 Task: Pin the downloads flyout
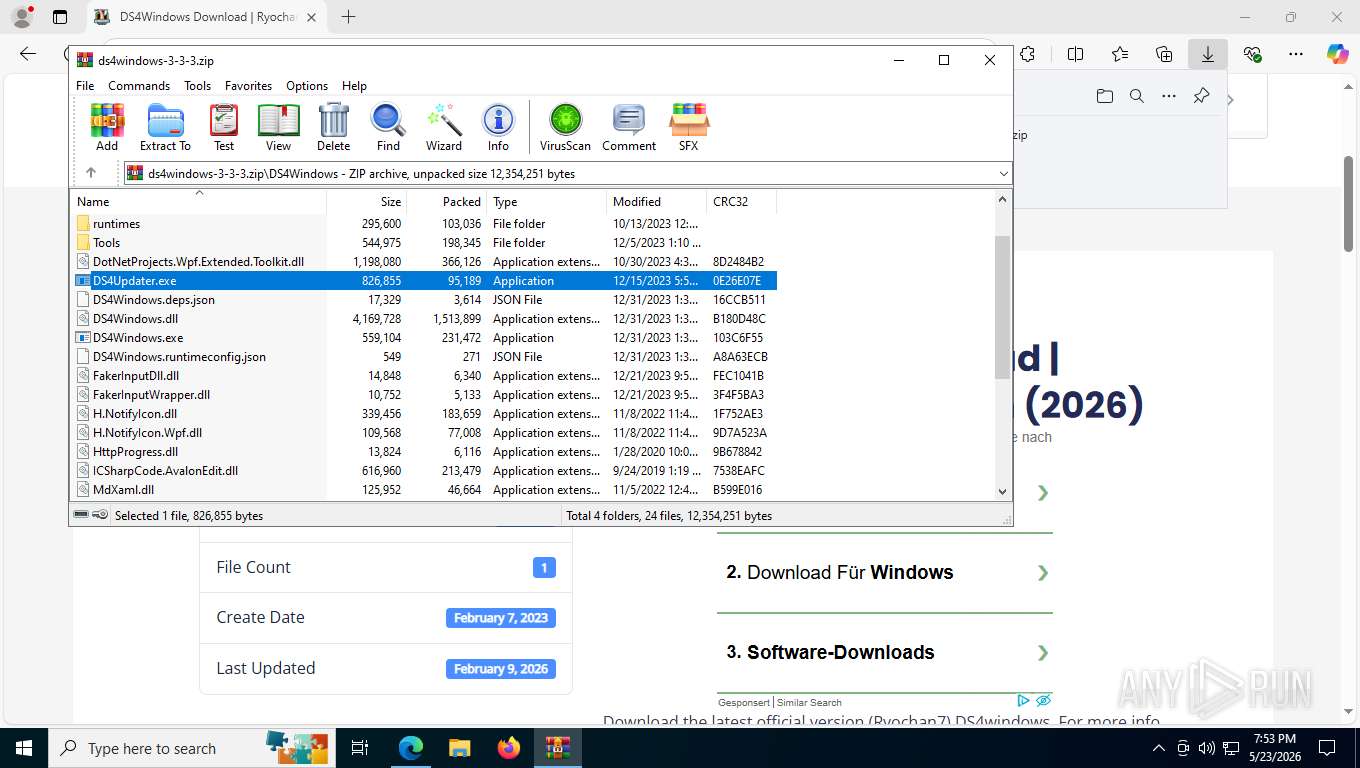(x=1201, y=96)
